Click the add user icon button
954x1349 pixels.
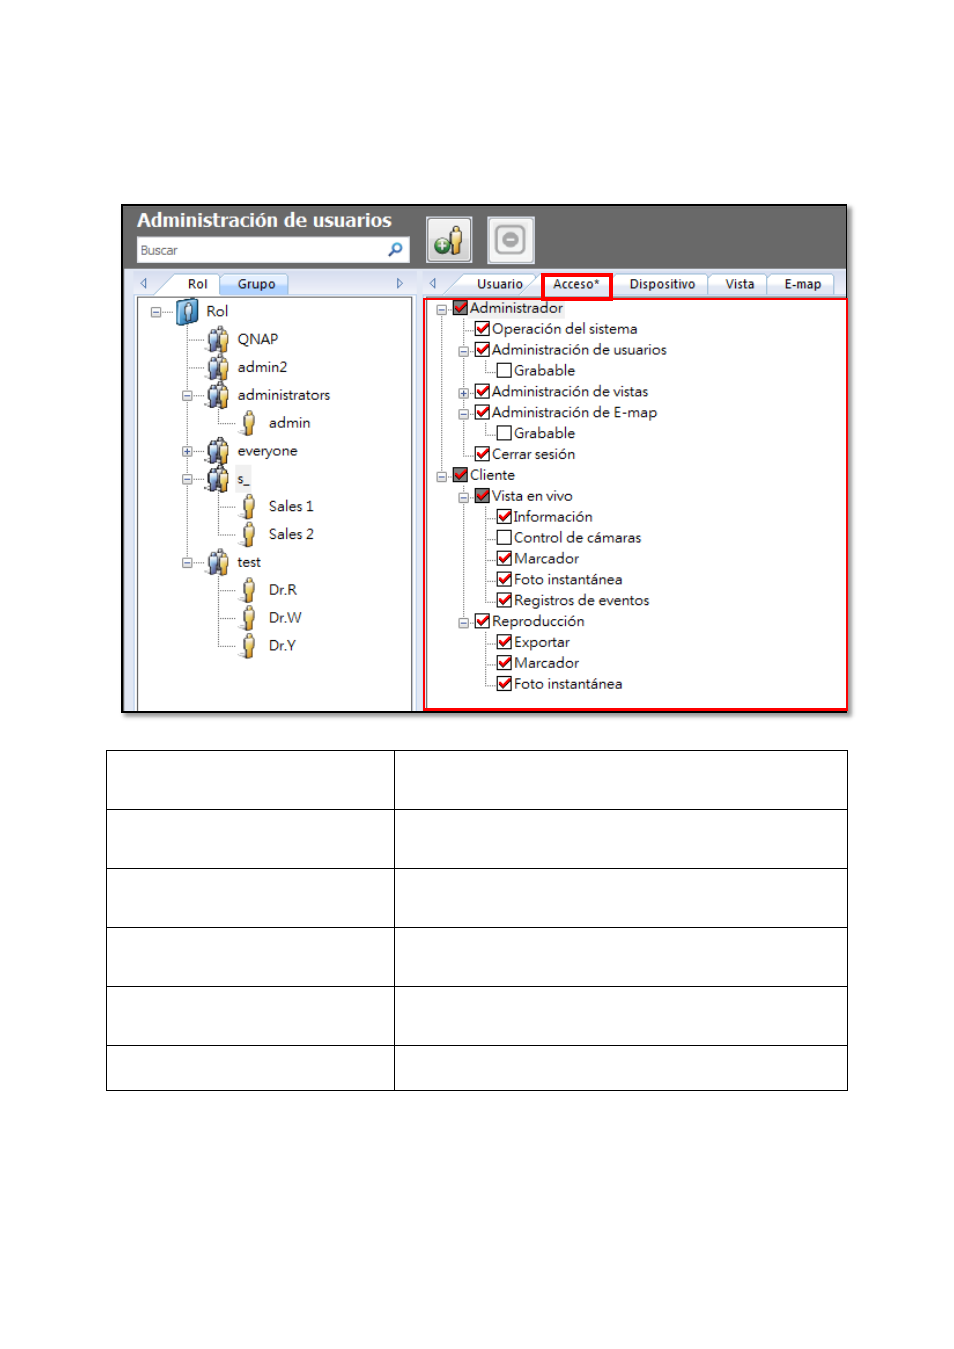click(x=449, y=240)
